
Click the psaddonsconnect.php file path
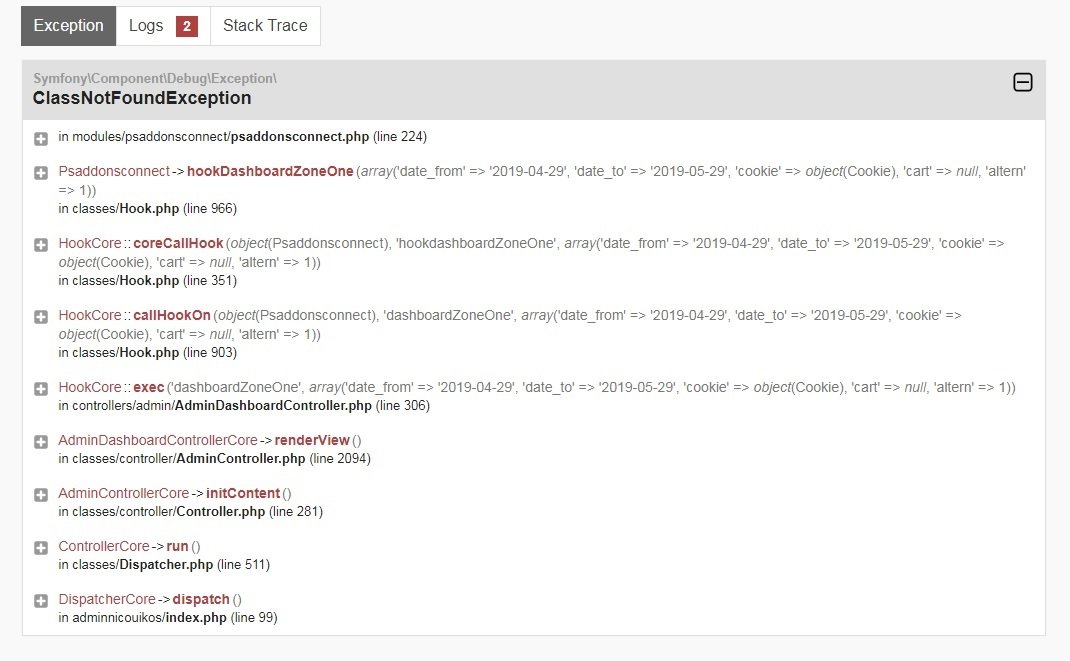[x=242, y=137]
